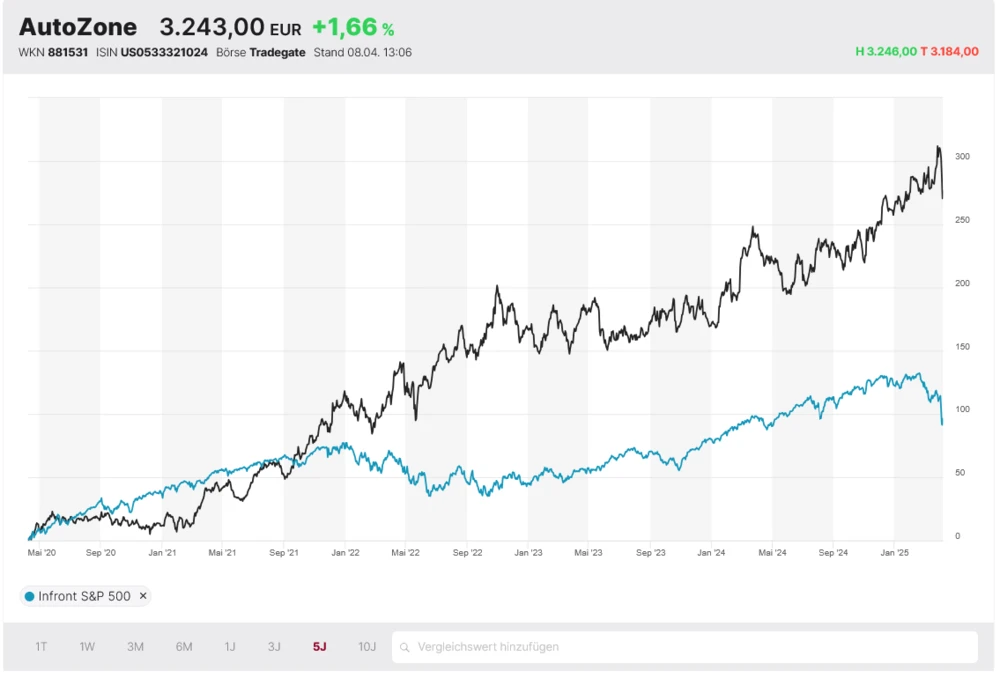The width and height of the screenshot is (1000, 678).
Task: Select the 3M time range
Action: pos(135,647)
